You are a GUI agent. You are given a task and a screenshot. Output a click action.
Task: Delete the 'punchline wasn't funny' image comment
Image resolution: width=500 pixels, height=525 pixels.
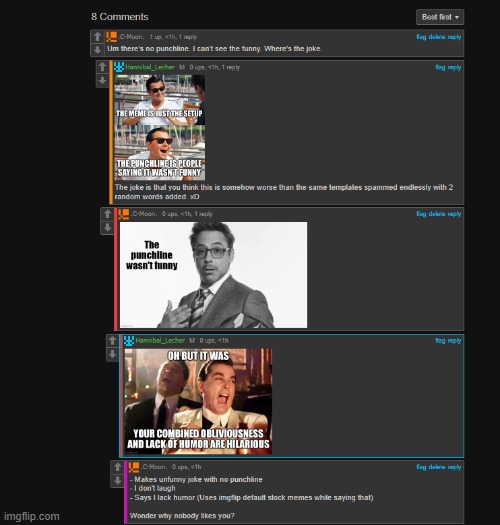(437, 214)
